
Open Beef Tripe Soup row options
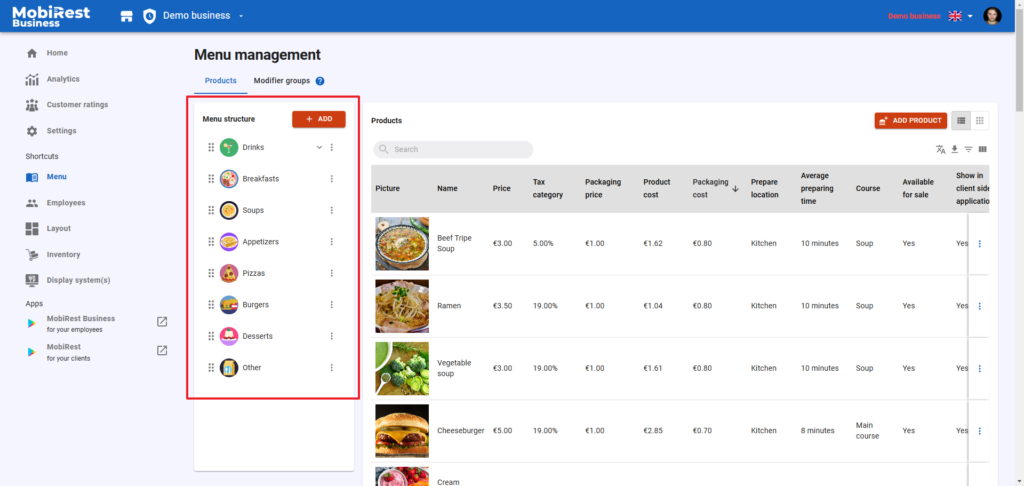click(x=979, y=244)
